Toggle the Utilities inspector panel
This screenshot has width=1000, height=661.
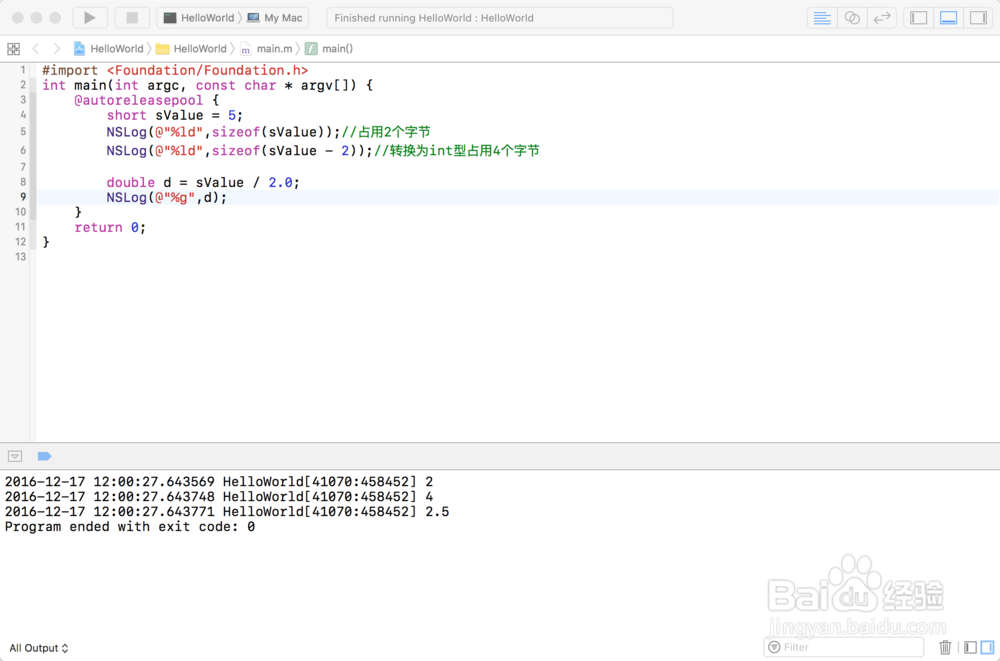[x=978, y=18]
